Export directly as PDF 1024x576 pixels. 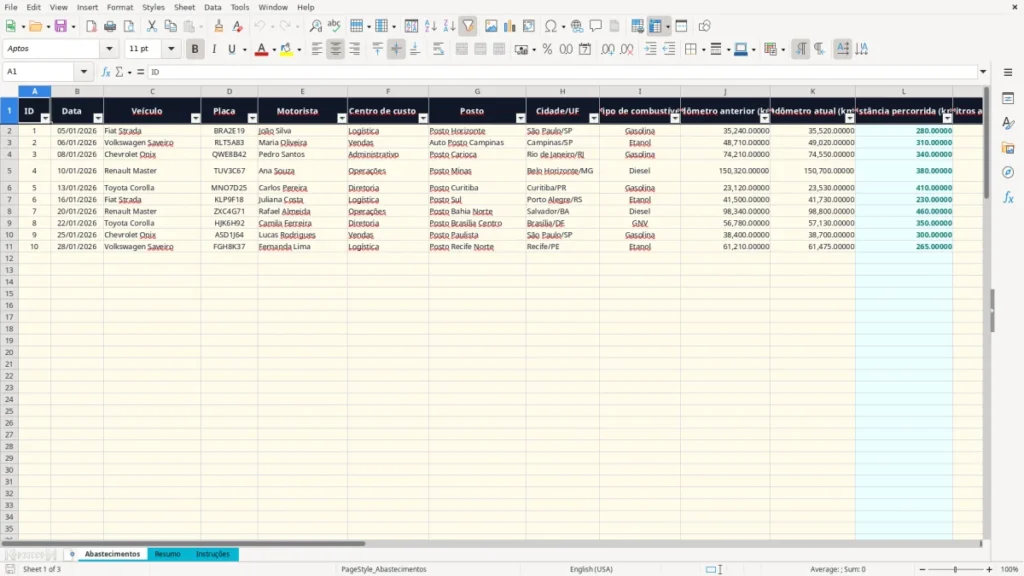[x=91, y=26]
